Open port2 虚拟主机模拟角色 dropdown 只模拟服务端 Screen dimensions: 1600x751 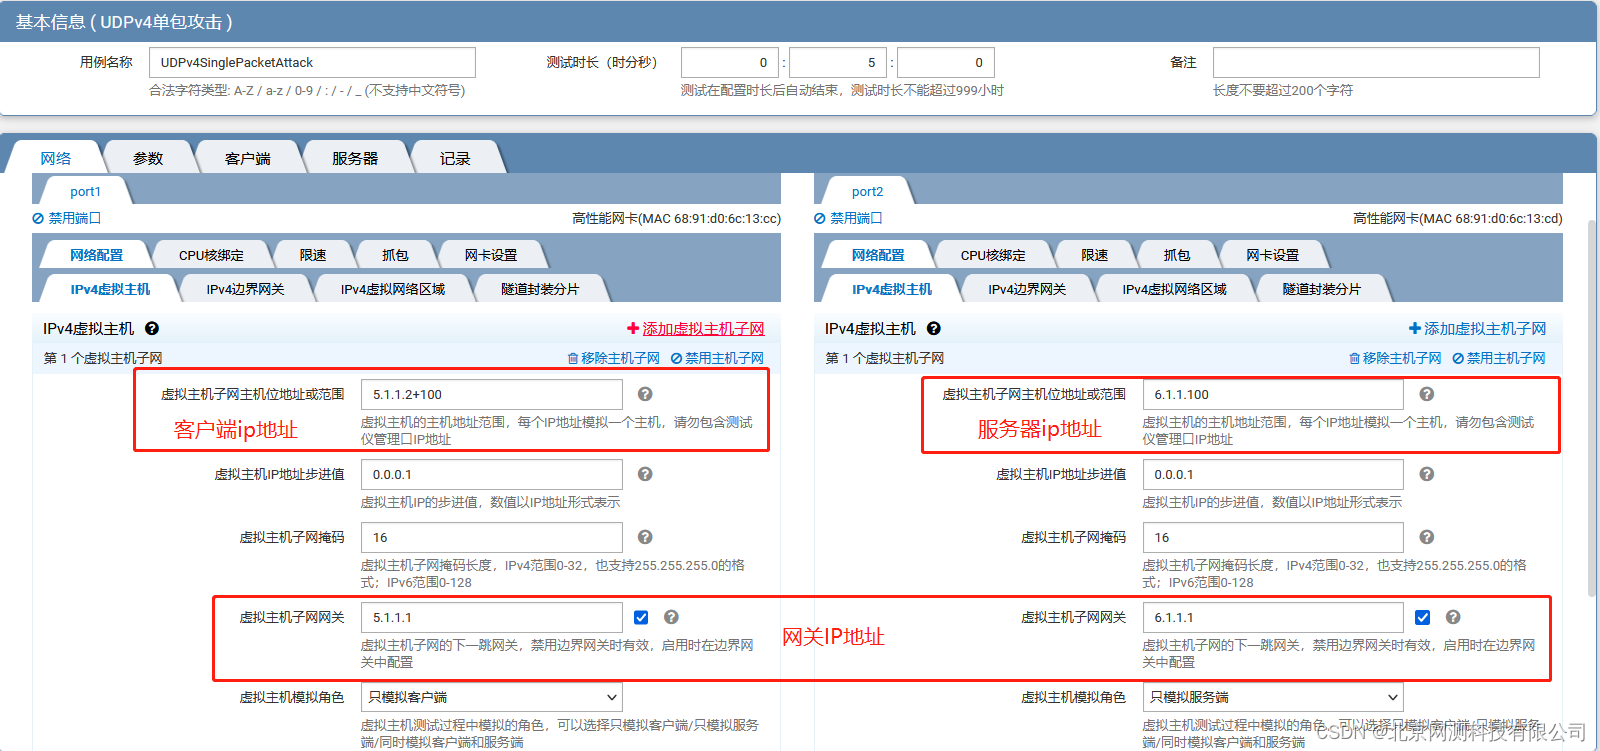[x=1273, y=697]
